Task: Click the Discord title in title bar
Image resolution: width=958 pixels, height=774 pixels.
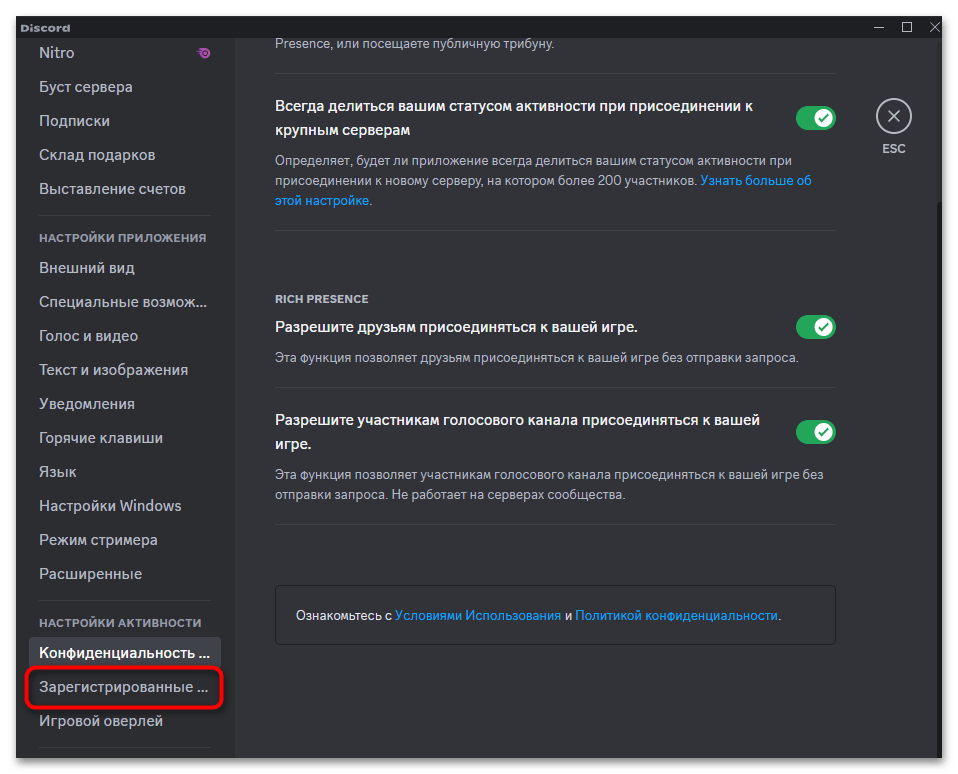Action: (x=45, y=28)
